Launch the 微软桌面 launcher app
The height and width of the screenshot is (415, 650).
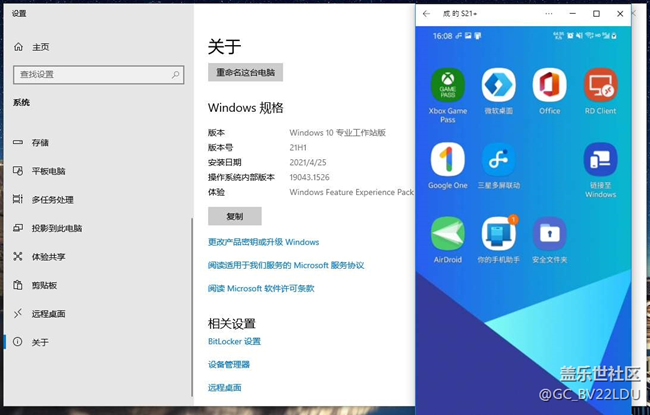pyautogui.click(x=498, y=85)
